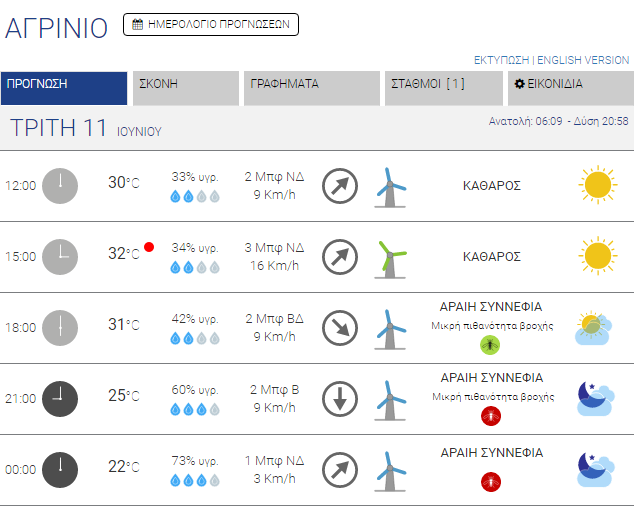635x506 pixels.
Task: Open the ΕΙΚΟΝΙΔΙΑ settings tab
Action: click(x=568, y=88)
